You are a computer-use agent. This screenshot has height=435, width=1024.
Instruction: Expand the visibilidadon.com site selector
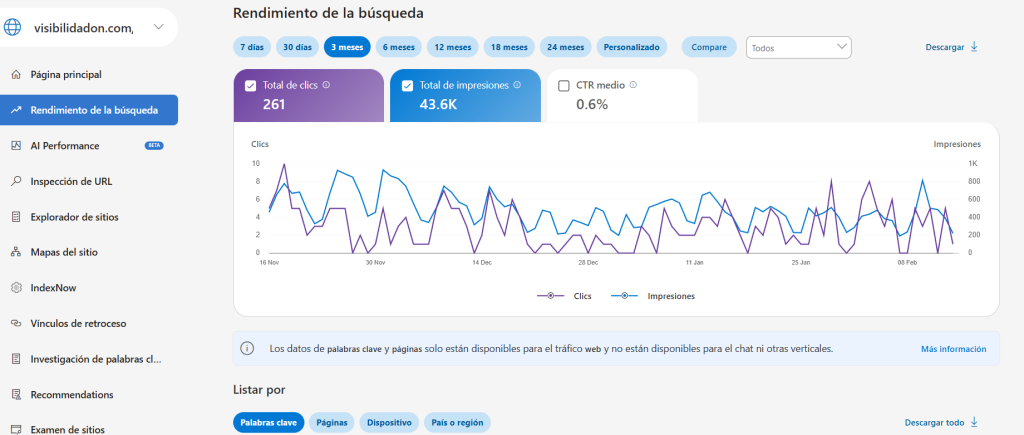pyautogui.click(x=158, y=27)
